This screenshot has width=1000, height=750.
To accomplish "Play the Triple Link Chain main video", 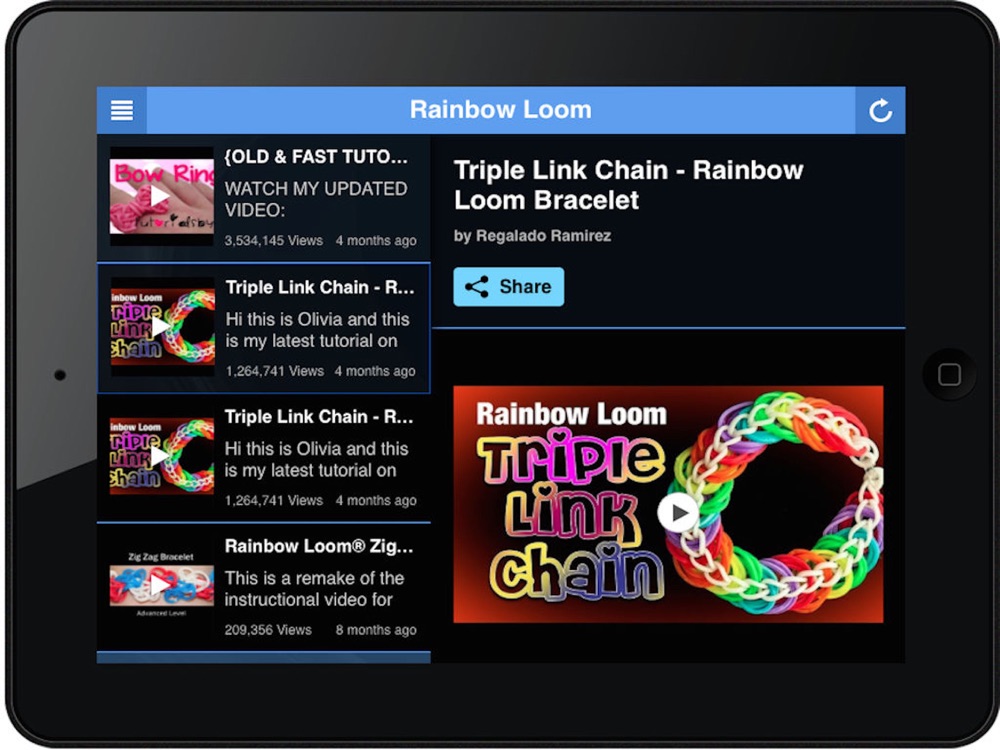I will [x=677, y=512].
